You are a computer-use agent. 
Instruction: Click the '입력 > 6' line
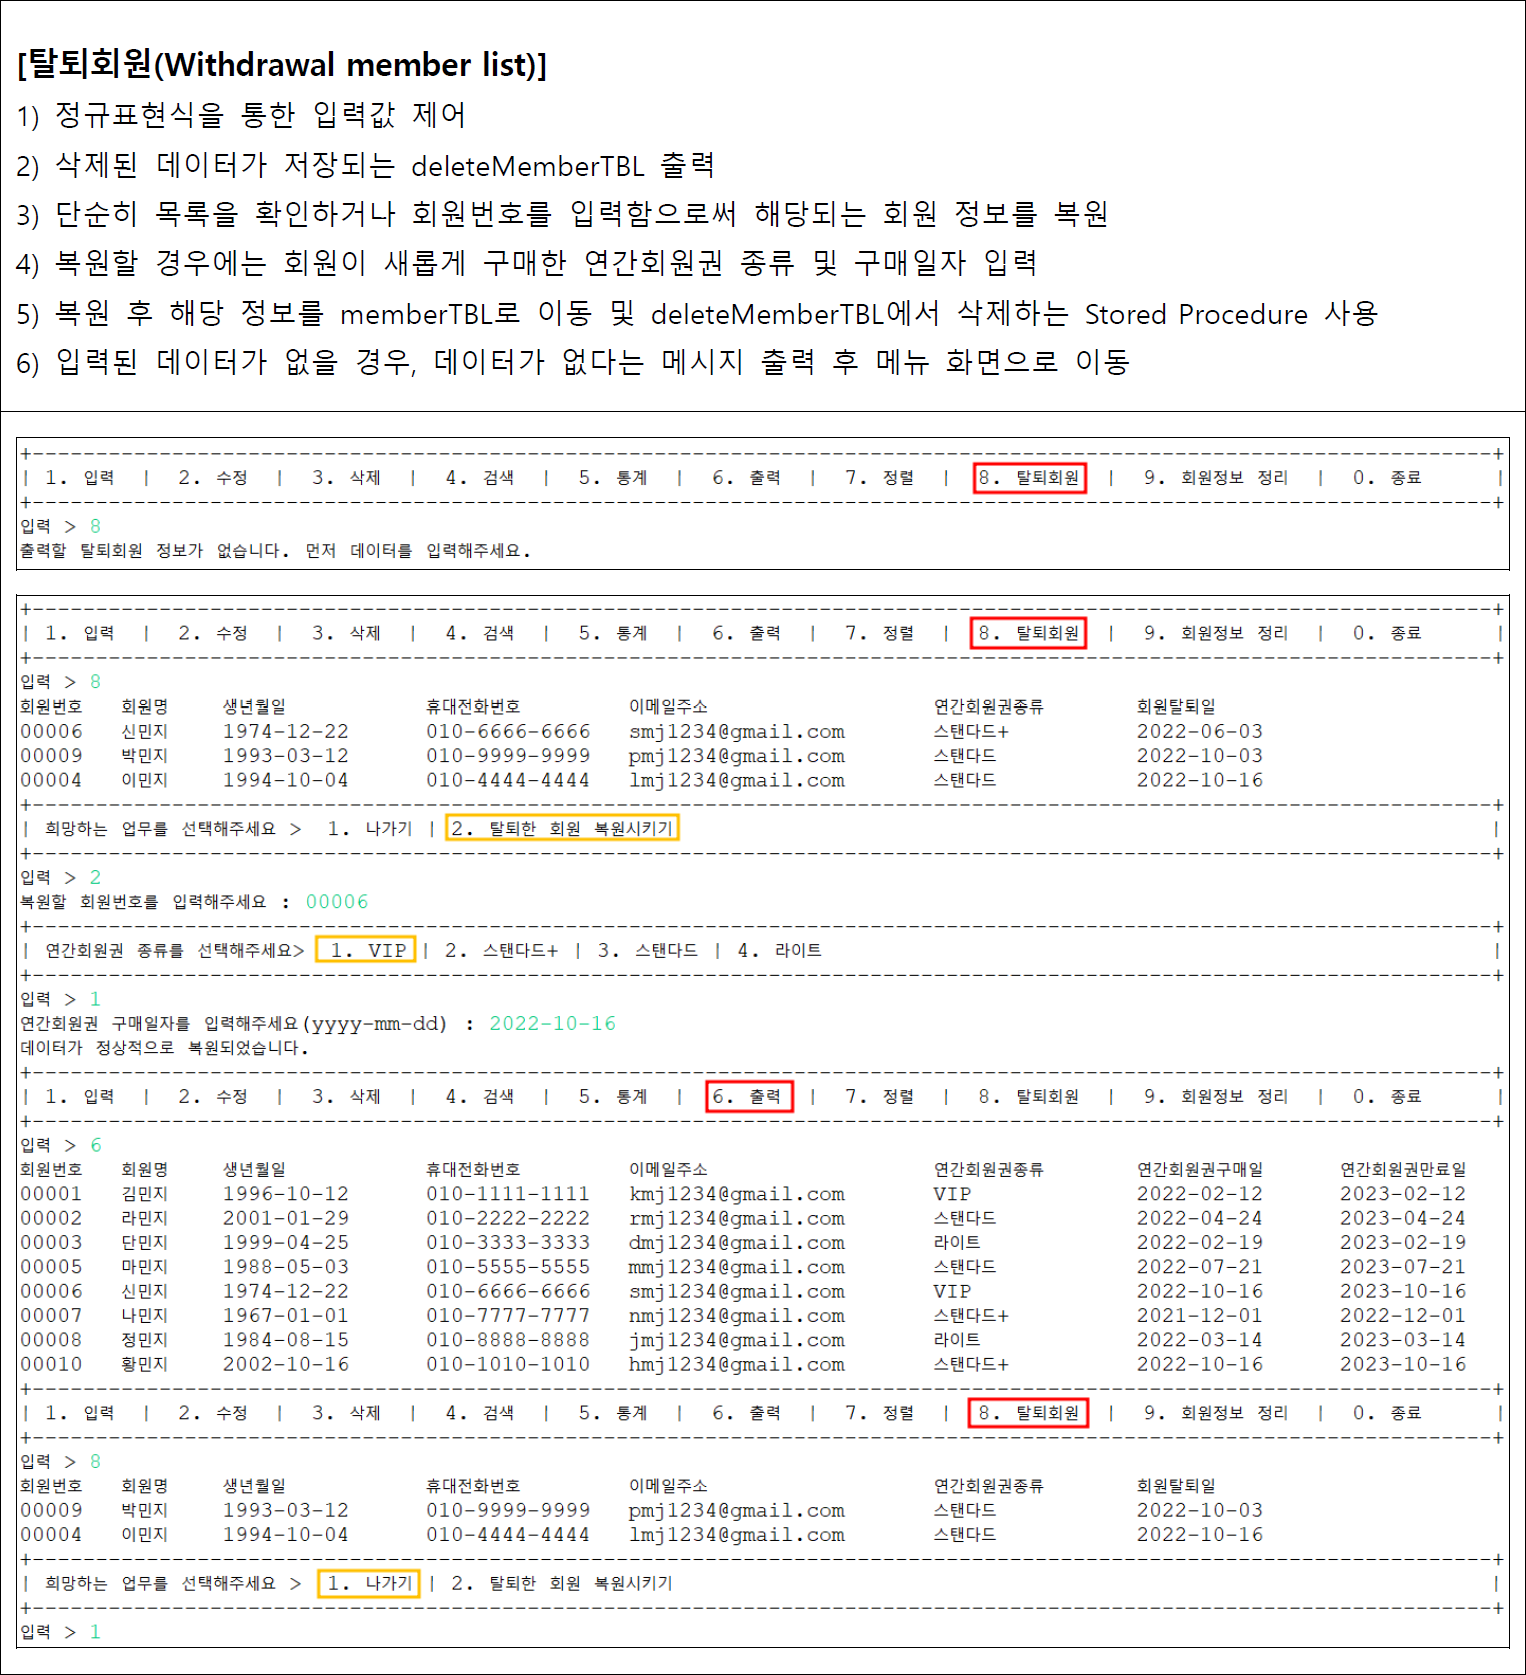[61, 1145]
